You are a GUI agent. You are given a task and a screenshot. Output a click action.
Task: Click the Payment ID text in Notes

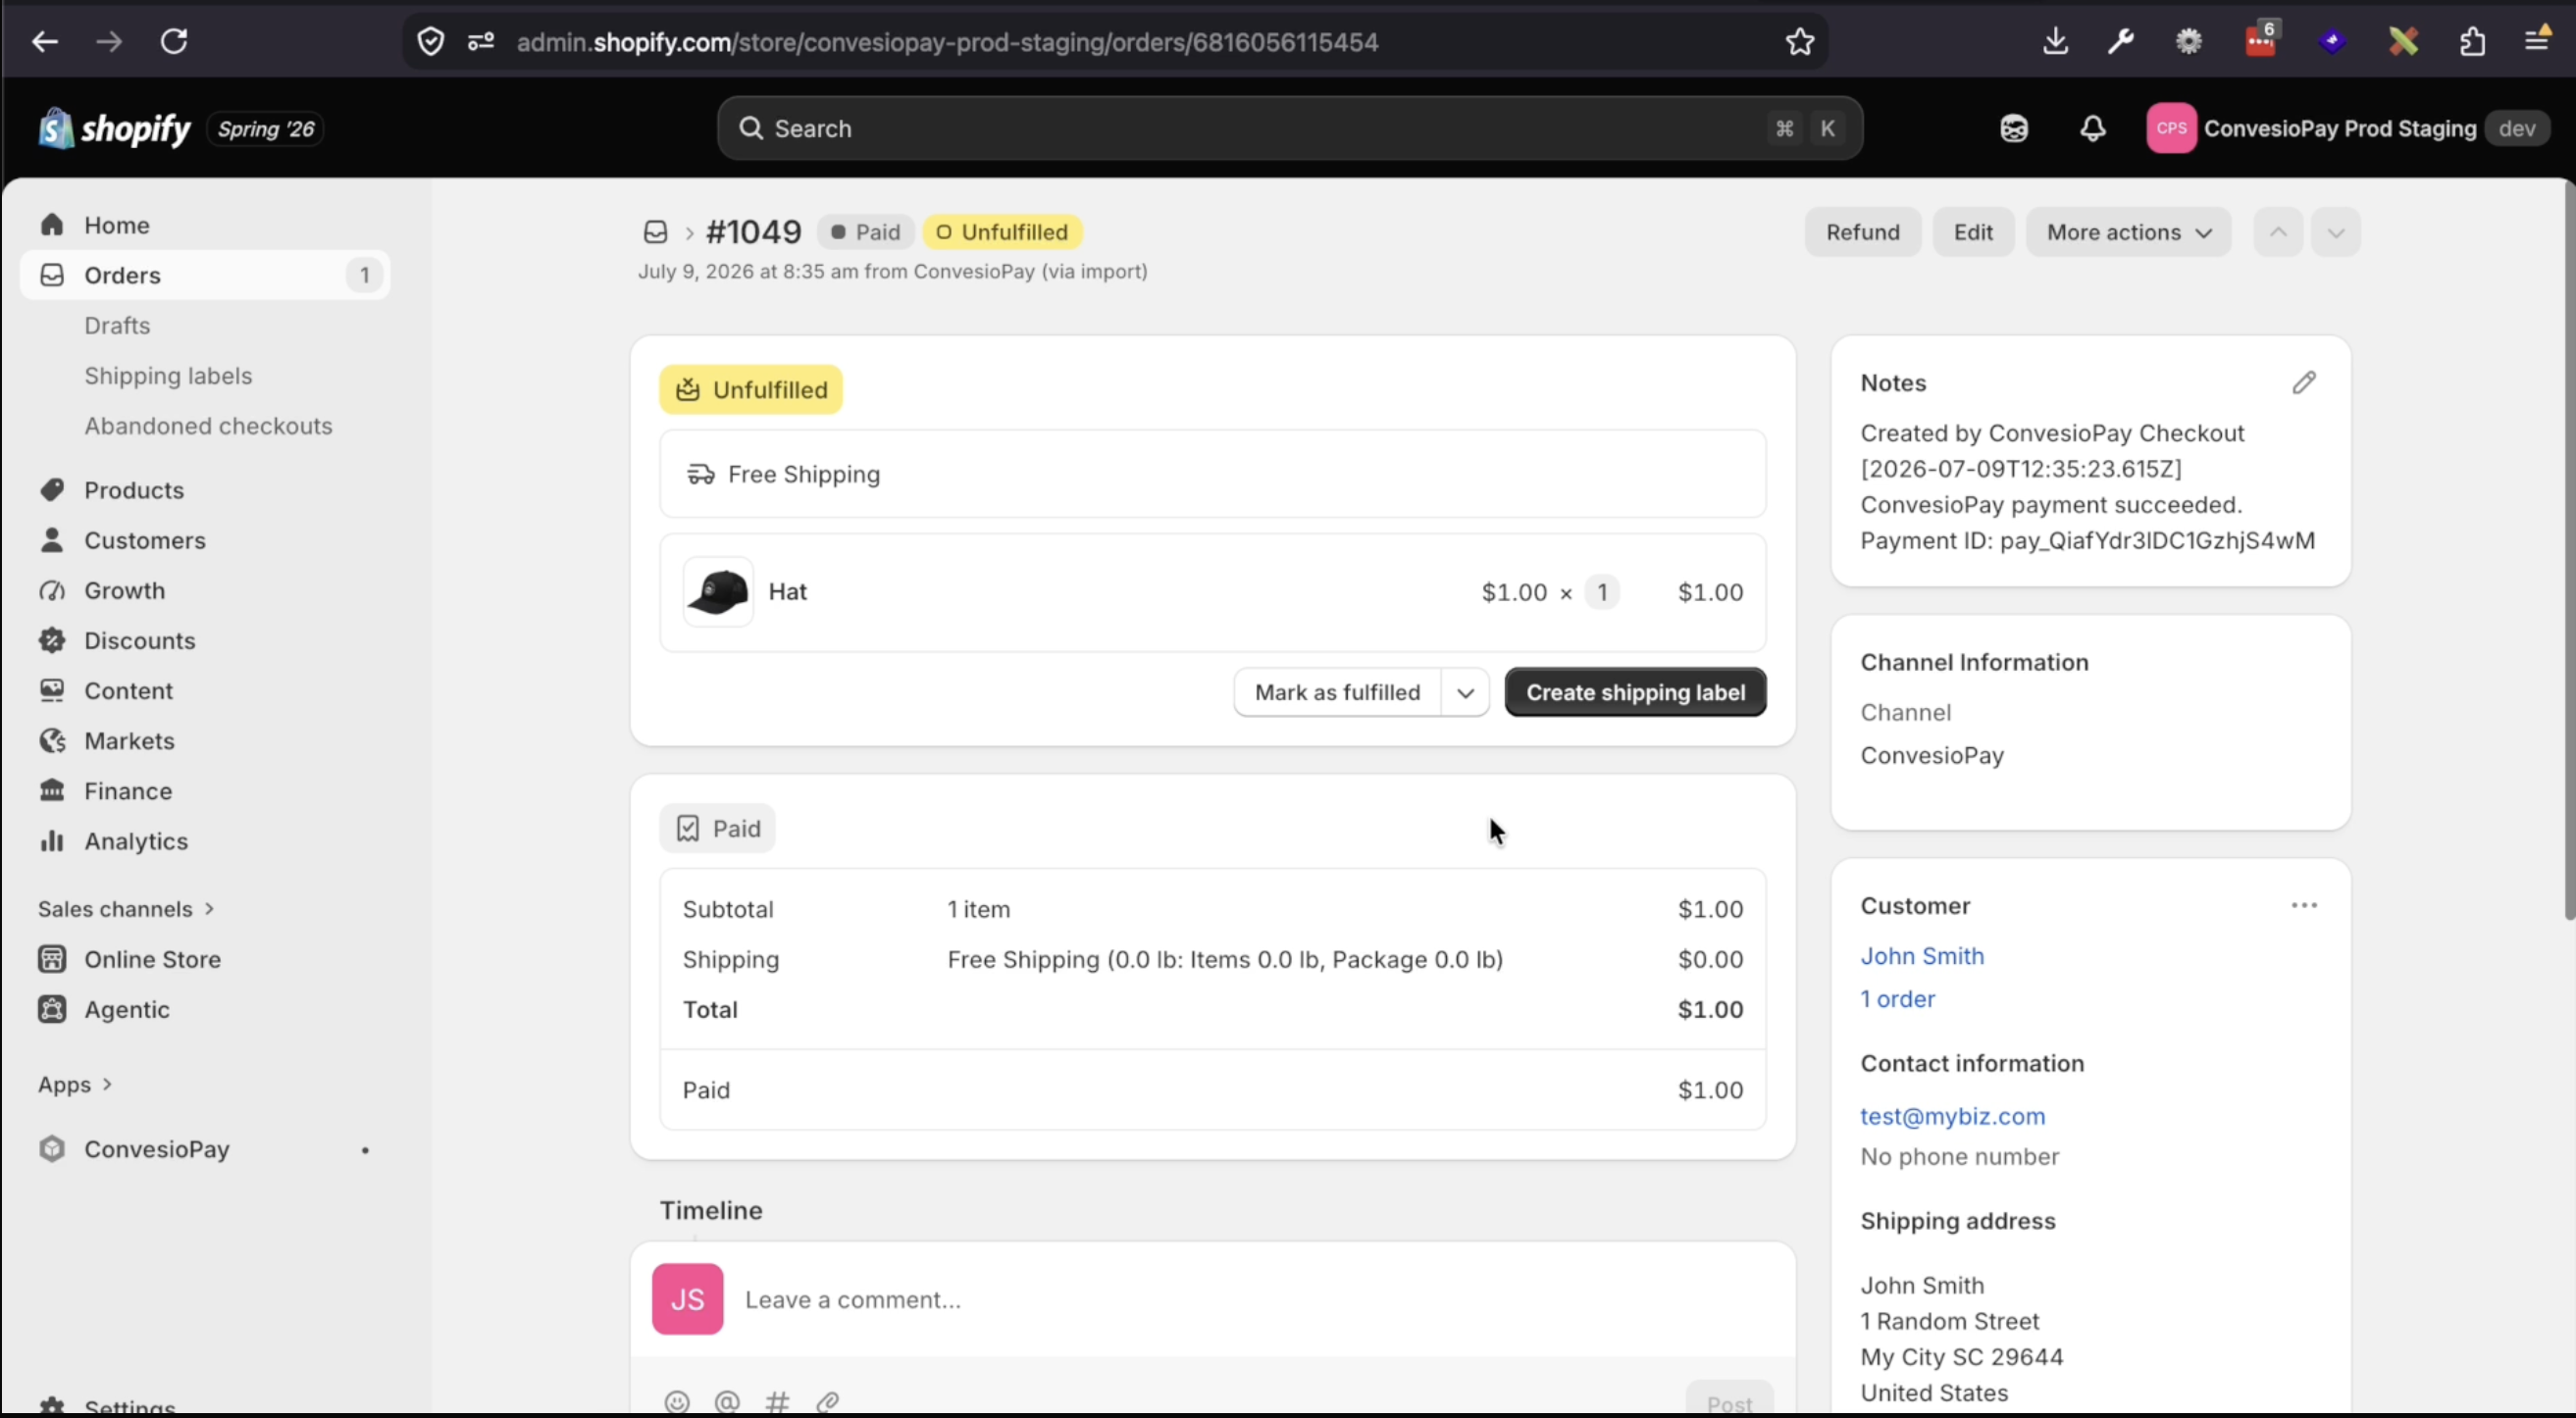(x=2087, y=541)
